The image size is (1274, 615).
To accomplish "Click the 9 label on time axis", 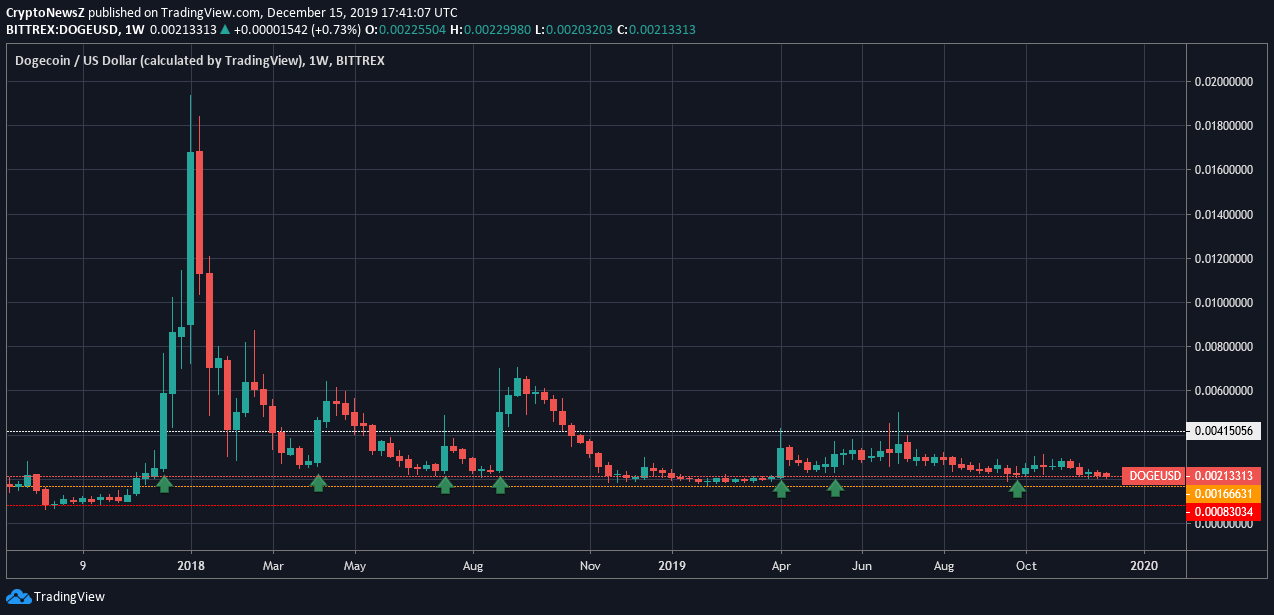I will (83, 566).
